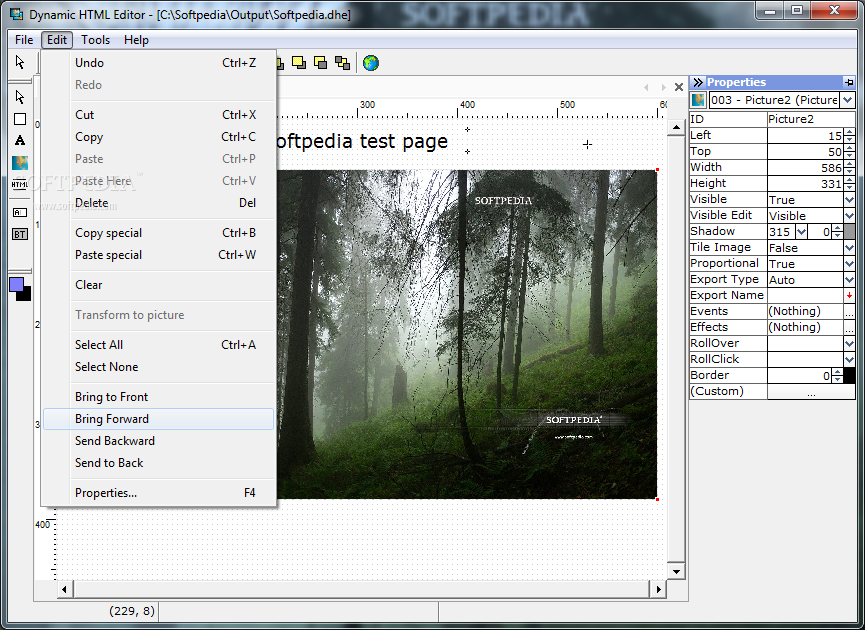Choose Select None in the menu

(x=158, y=367)
